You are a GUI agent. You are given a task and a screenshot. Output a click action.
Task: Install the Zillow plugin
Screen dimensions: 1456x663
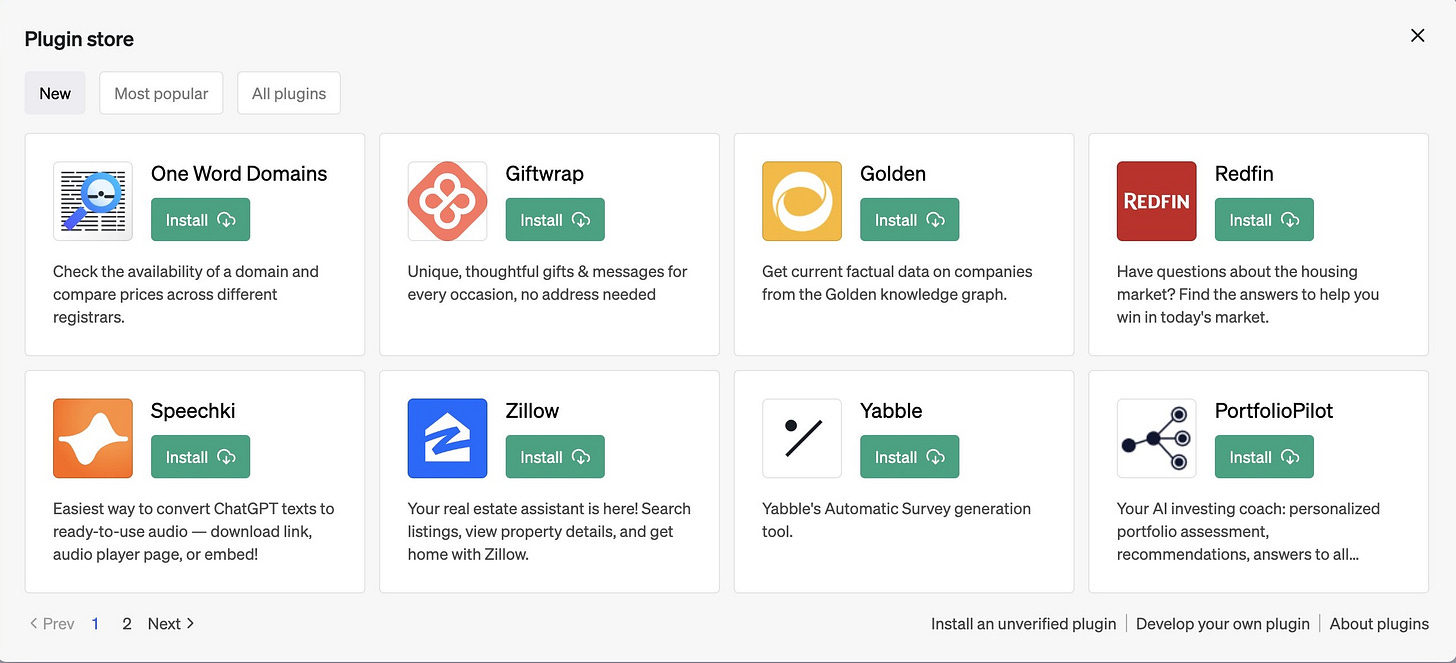pos(555,457)
